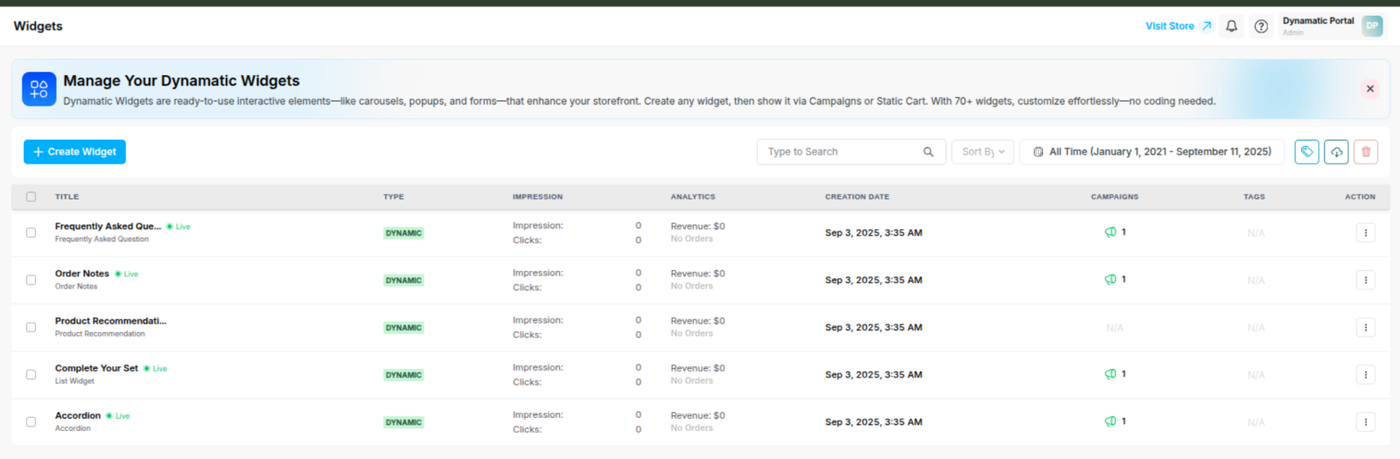Follow the Visit Store link
1400x459 pixels.
[x=1178, y=26]
